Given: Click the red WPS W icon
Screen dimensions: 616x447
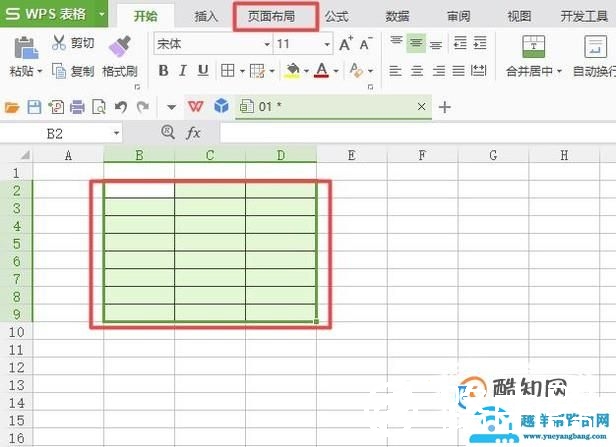Looking at the screenshot, I should (x=195, y=106).
